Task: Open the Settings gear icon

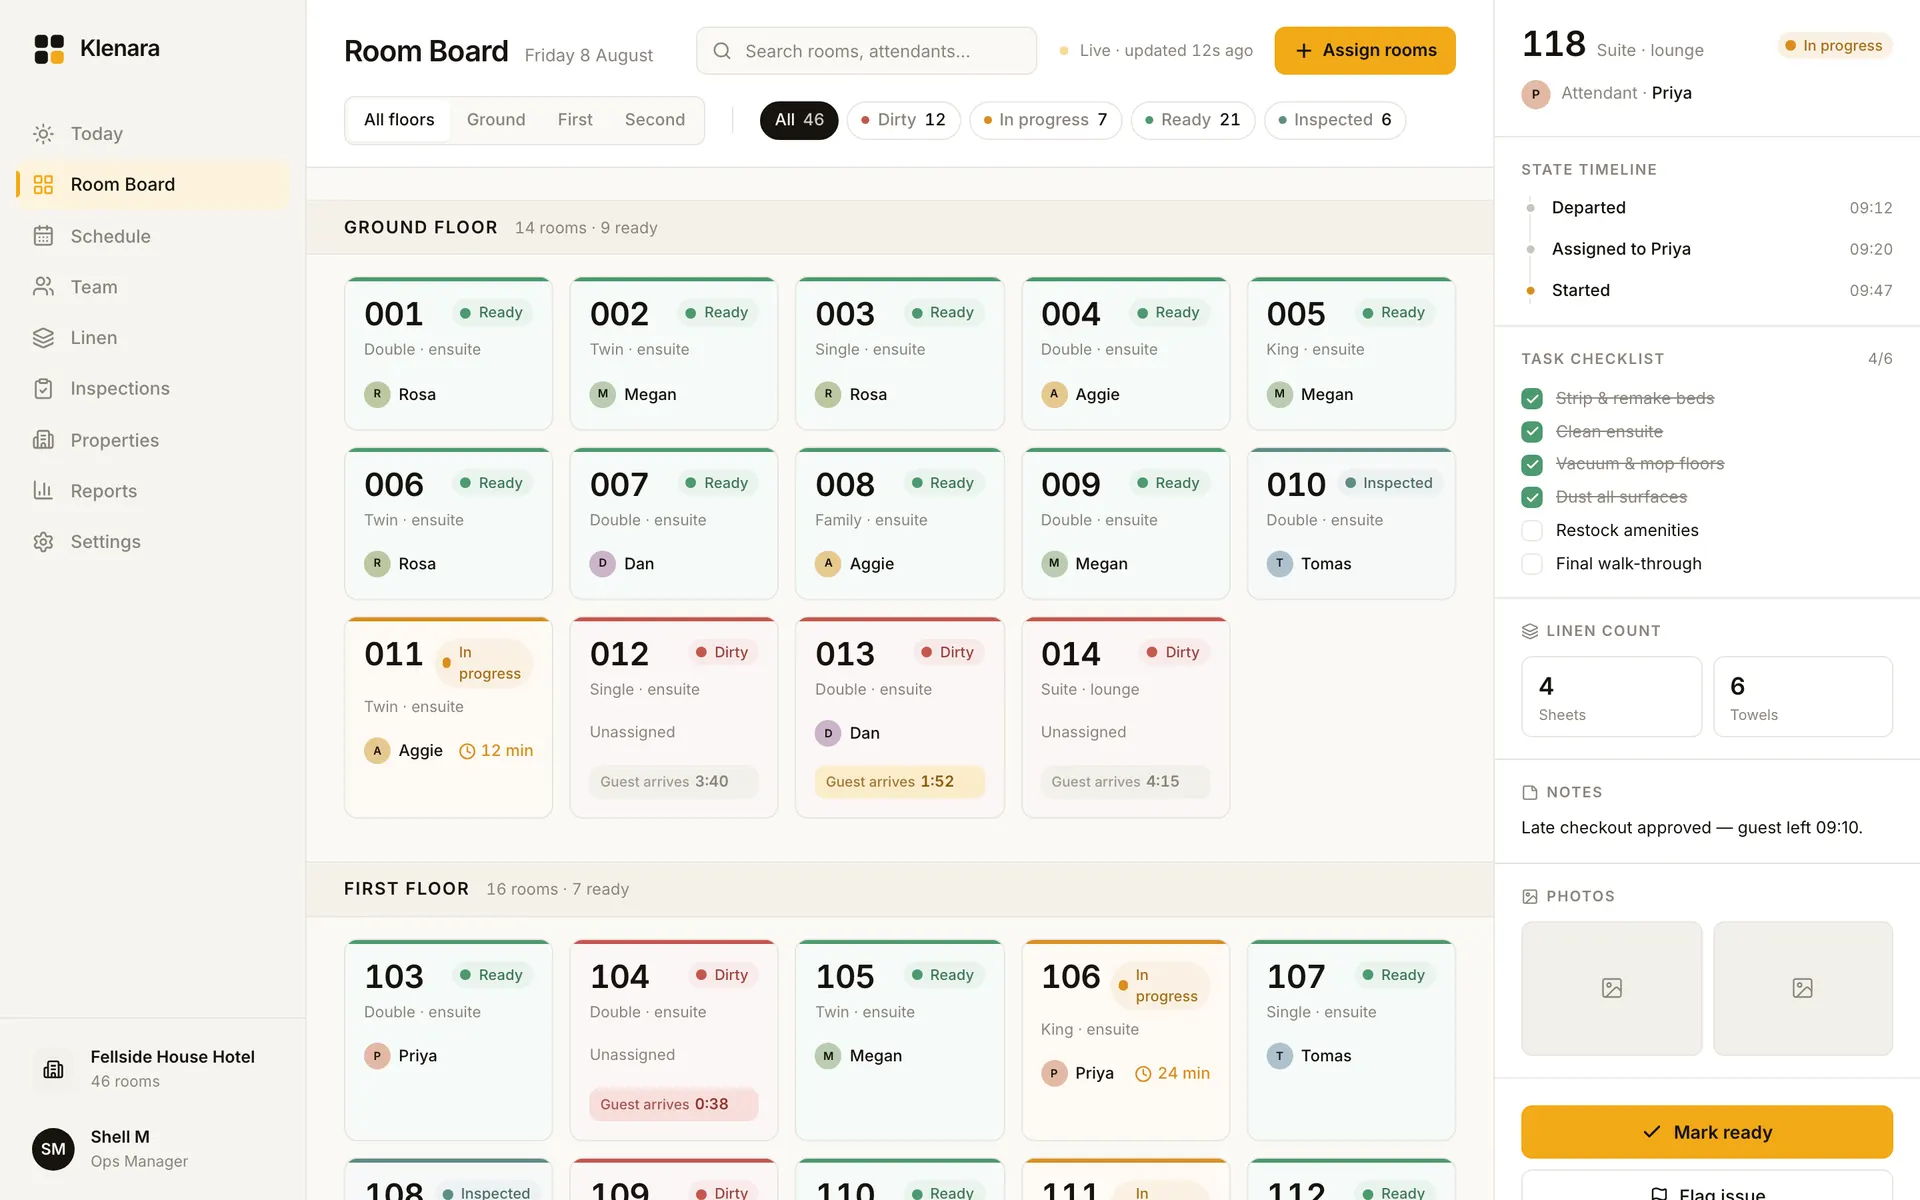Action: [43, 542]
